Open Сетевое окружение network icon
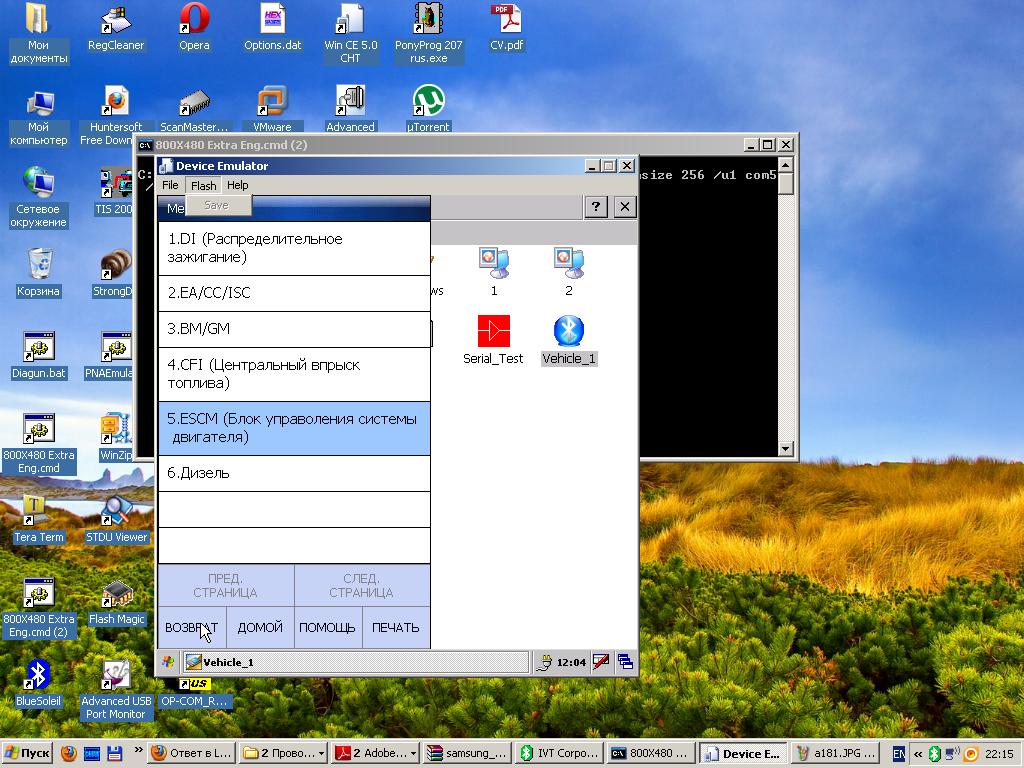The width and height of the screenshot is (1024, 768). click(x=38, y=198)
